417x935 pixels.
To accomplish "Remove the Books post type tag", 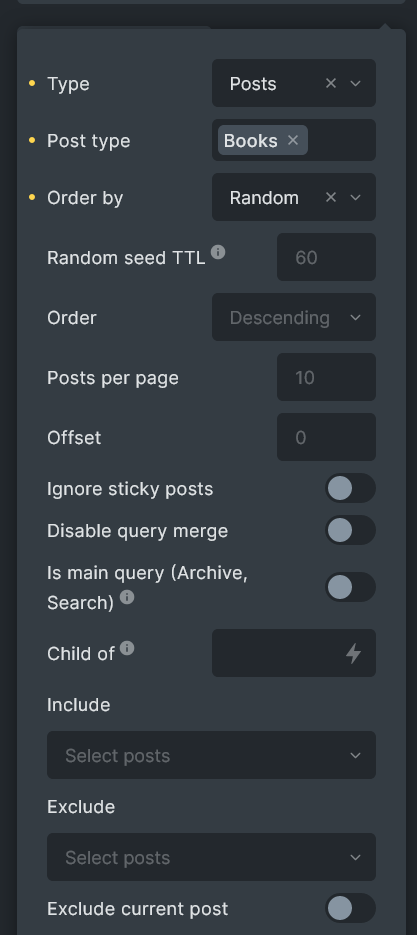I will pos(292,140).
